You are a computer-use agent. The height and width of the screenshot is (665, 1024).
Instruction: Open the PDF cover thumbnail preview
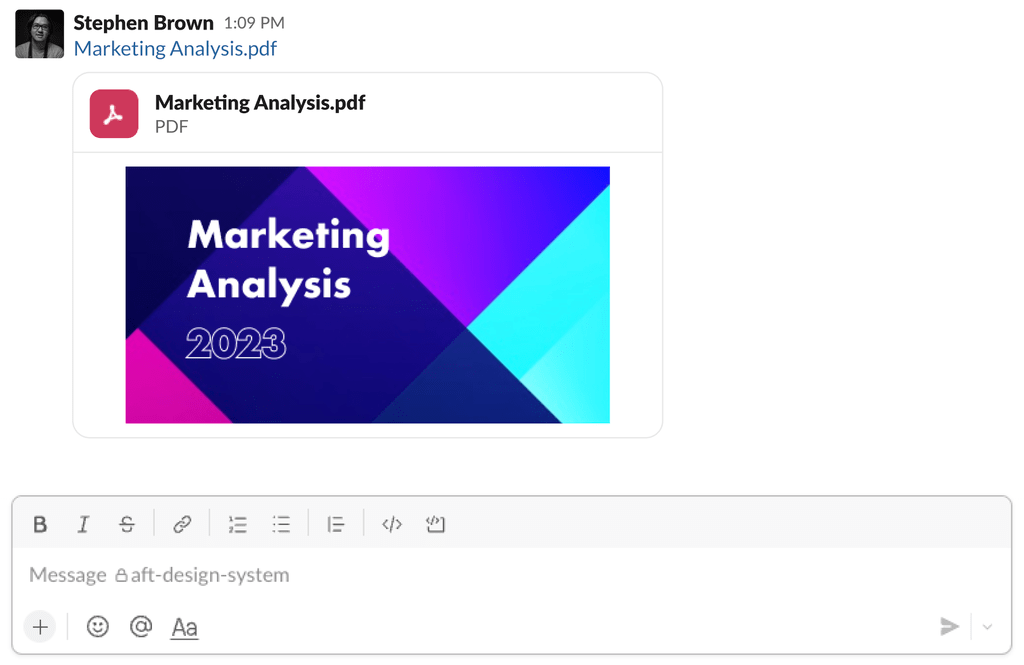pyautogui.click(x=366, y=294)
